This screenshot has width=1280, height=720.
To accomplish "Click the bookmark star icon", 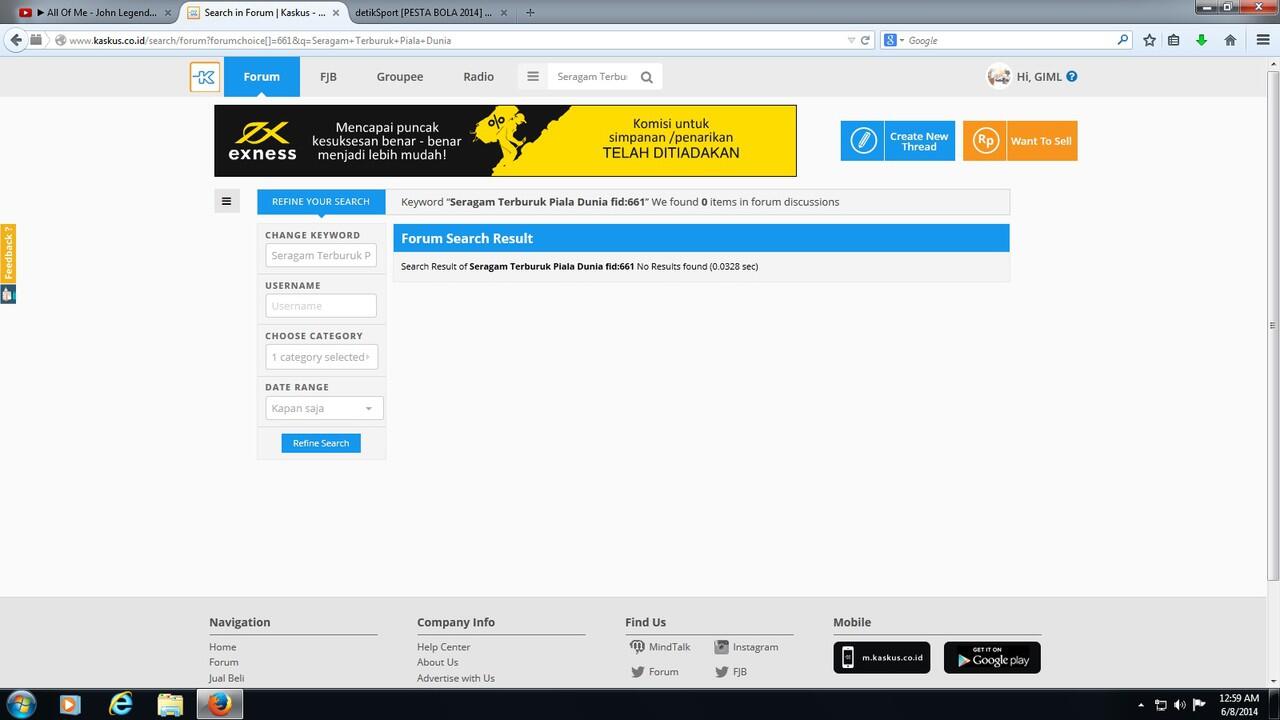I will coord(1150,41).
